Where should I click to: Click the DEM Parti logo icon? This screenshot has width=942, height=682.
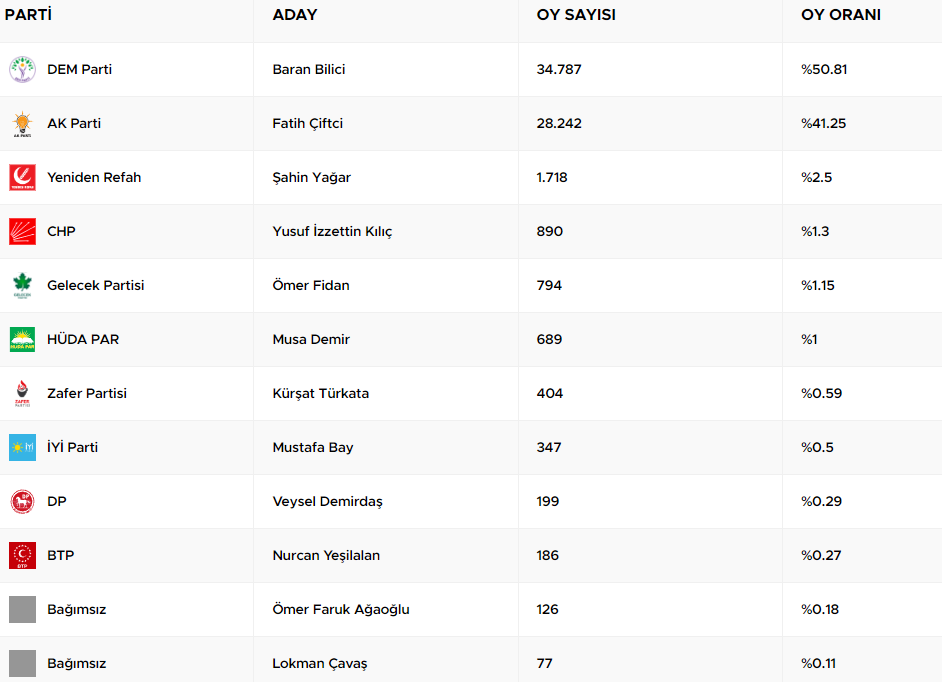pos(22,70)
